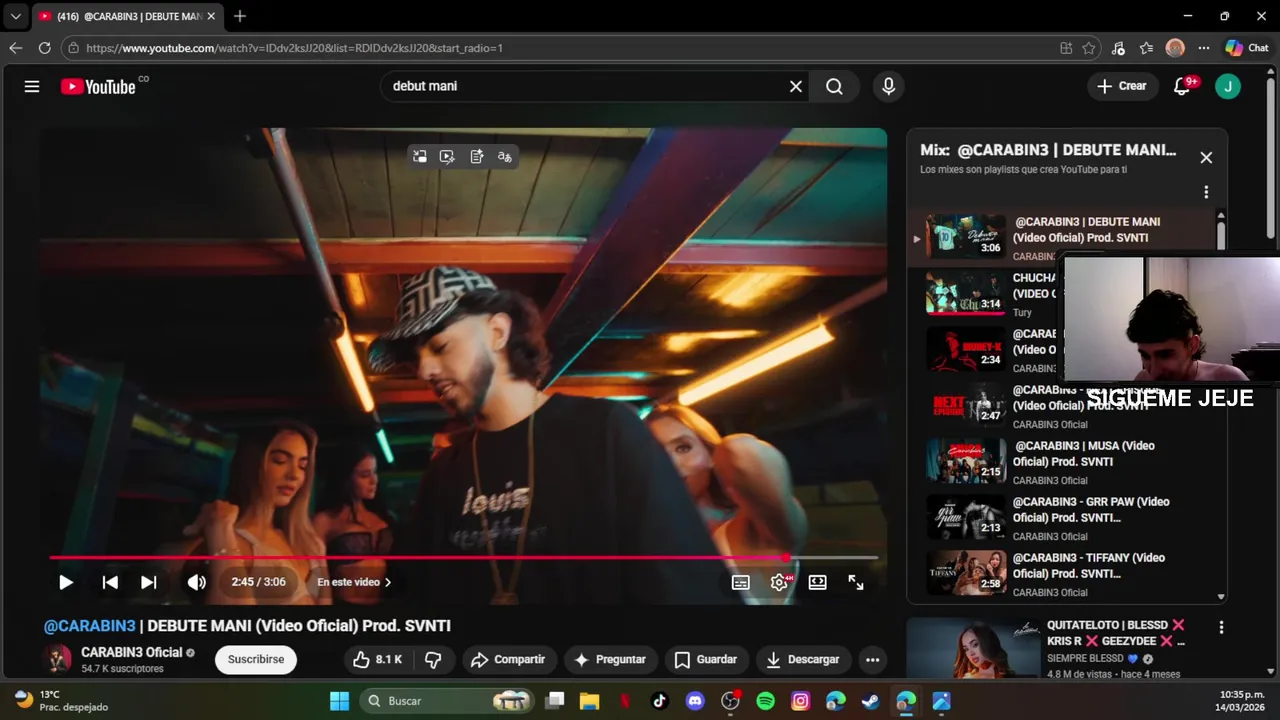Go to YouTube home via logo
The width and height of the screenshot is (1280, 720).
(96, 86)
